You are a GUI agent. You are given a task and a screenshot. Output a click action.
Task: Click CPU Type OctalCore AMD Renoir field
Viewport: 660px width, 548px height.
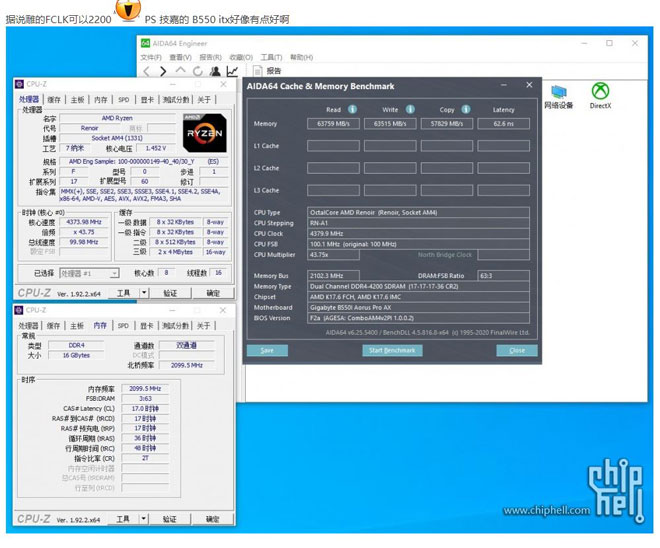(x=418, y=213)
